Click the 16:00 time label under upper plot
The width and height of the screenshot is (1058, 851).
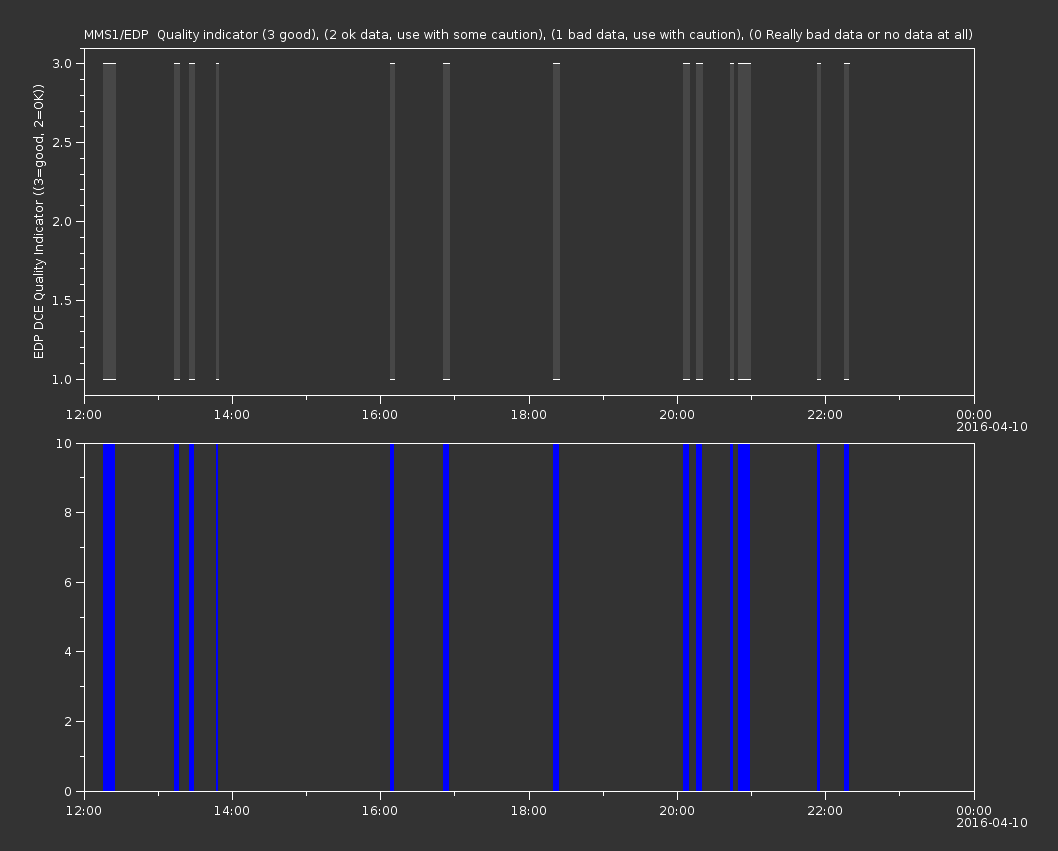[x=380, y=414]
